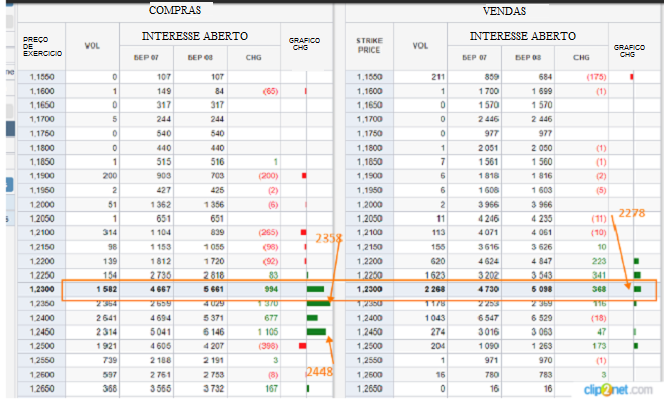Image resolution: width=664 pixels, height=400 pixels.
Task: Click the STRIKE PRICE column header in VENDAS
Action: point(369,45)
